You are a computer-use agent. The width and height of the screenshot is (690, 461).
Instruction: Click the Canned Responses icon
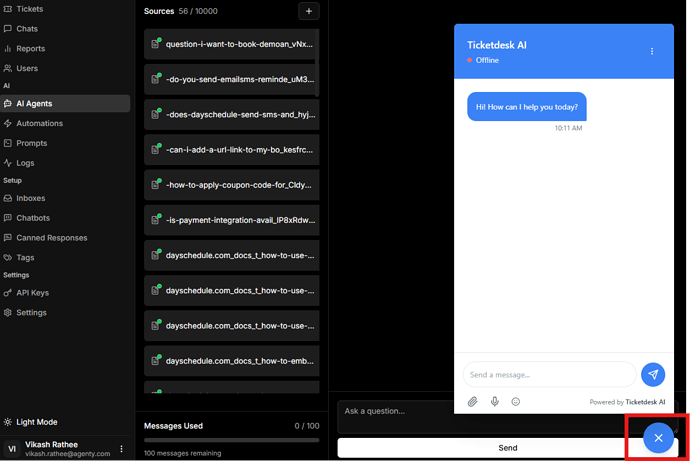point(7,238)
